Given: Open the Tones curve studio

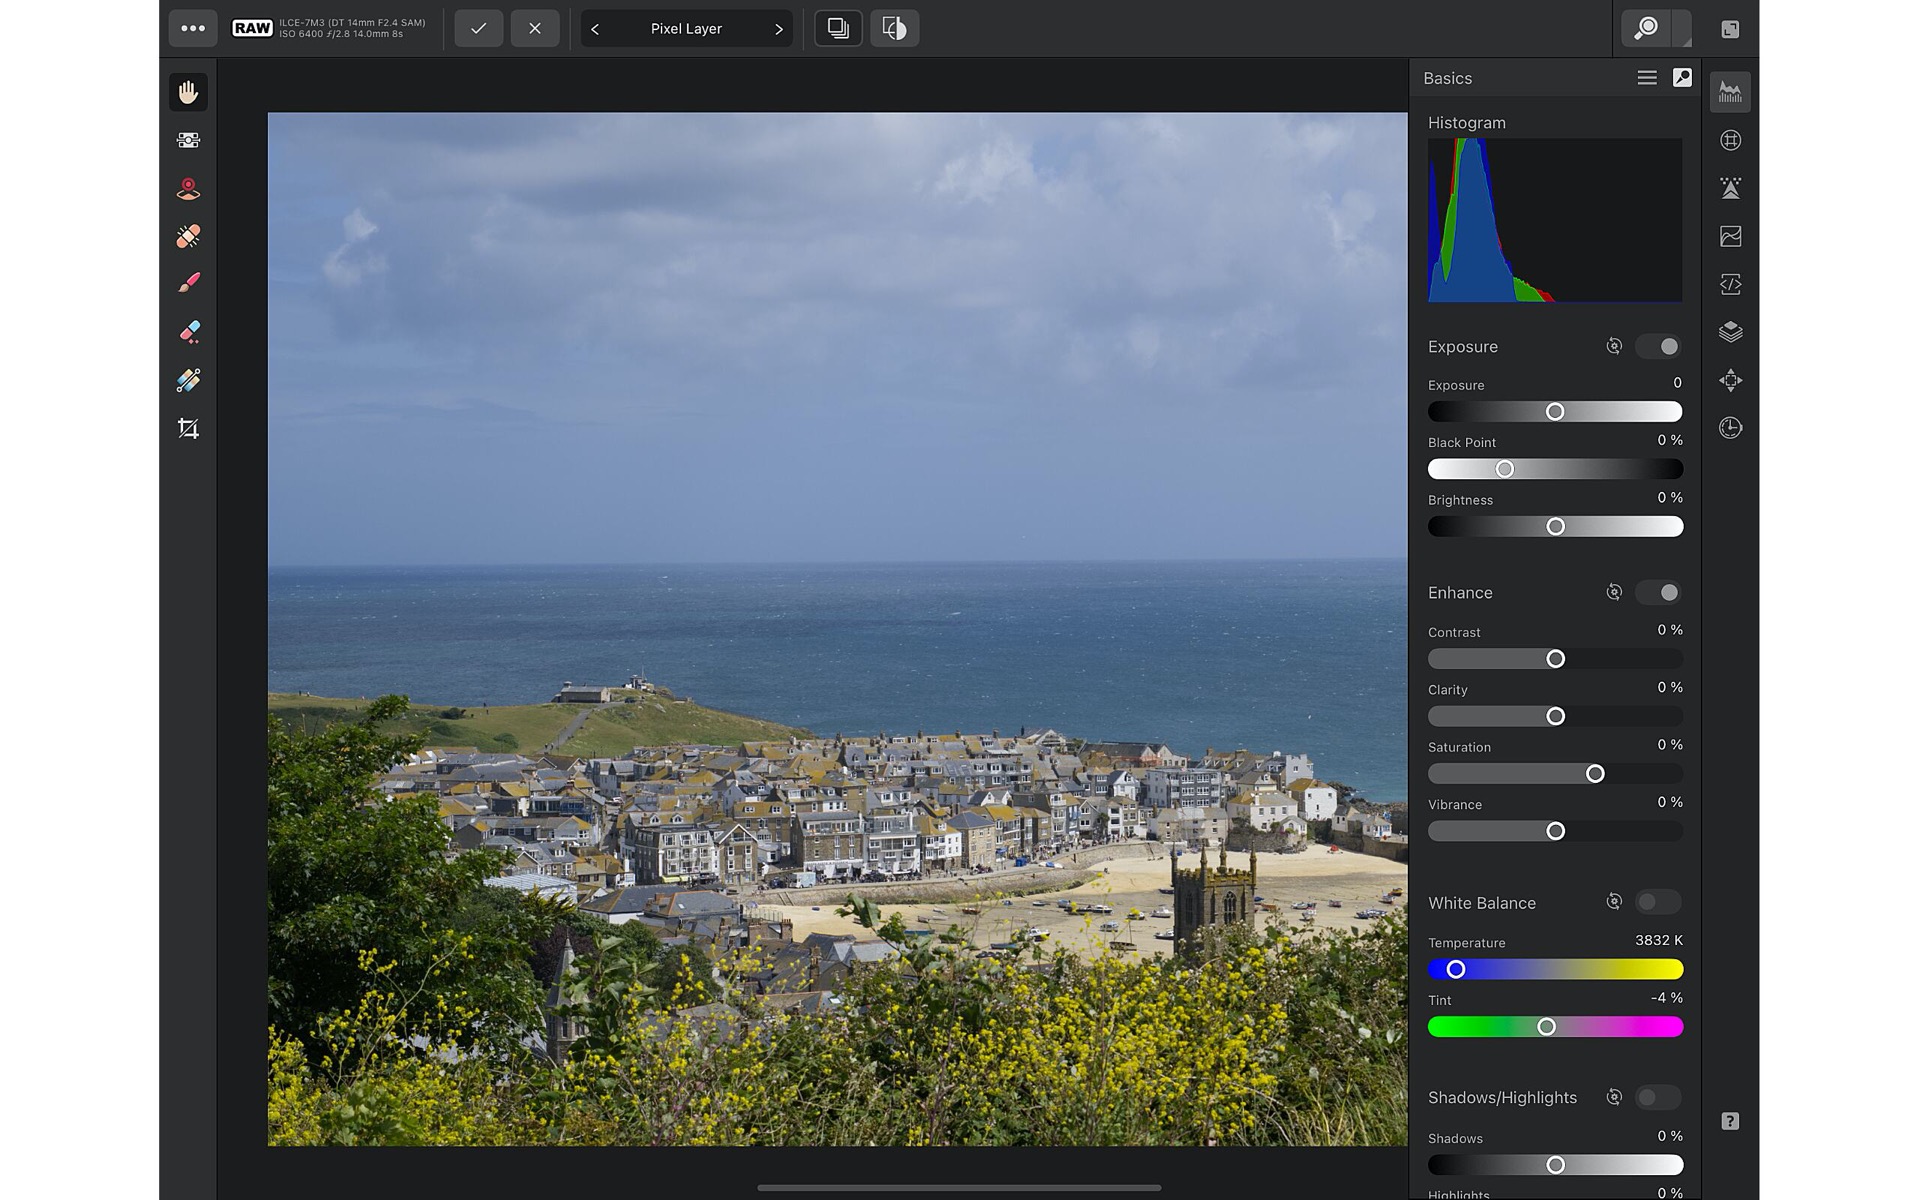Looking at the screenshot, I should click(1730, 236).
